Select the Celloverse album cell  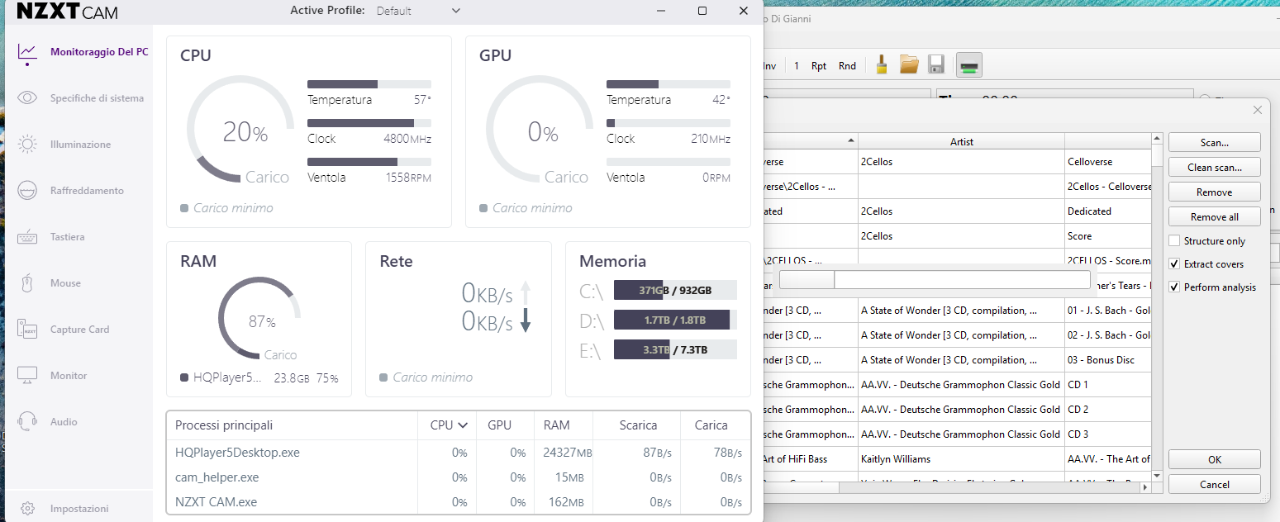(1109, 162)
